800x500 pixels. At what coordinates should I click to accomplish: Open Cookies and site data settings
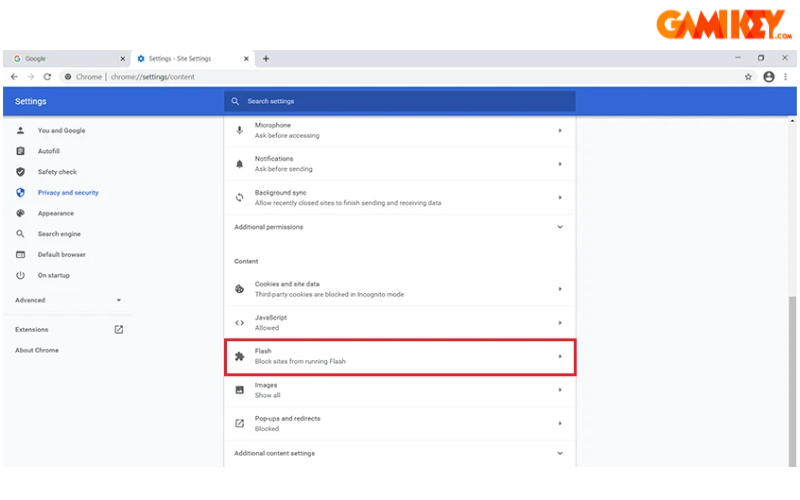point(400,289)
